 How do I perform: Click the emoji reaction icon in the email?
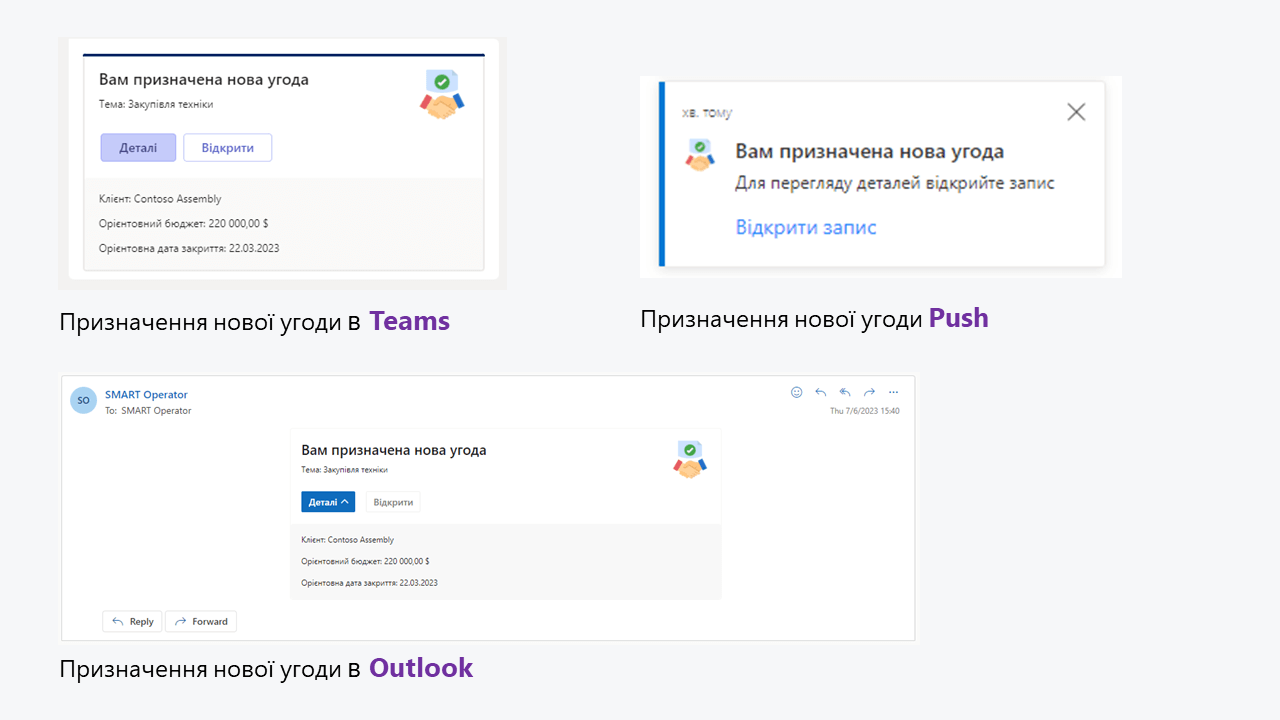797,392
